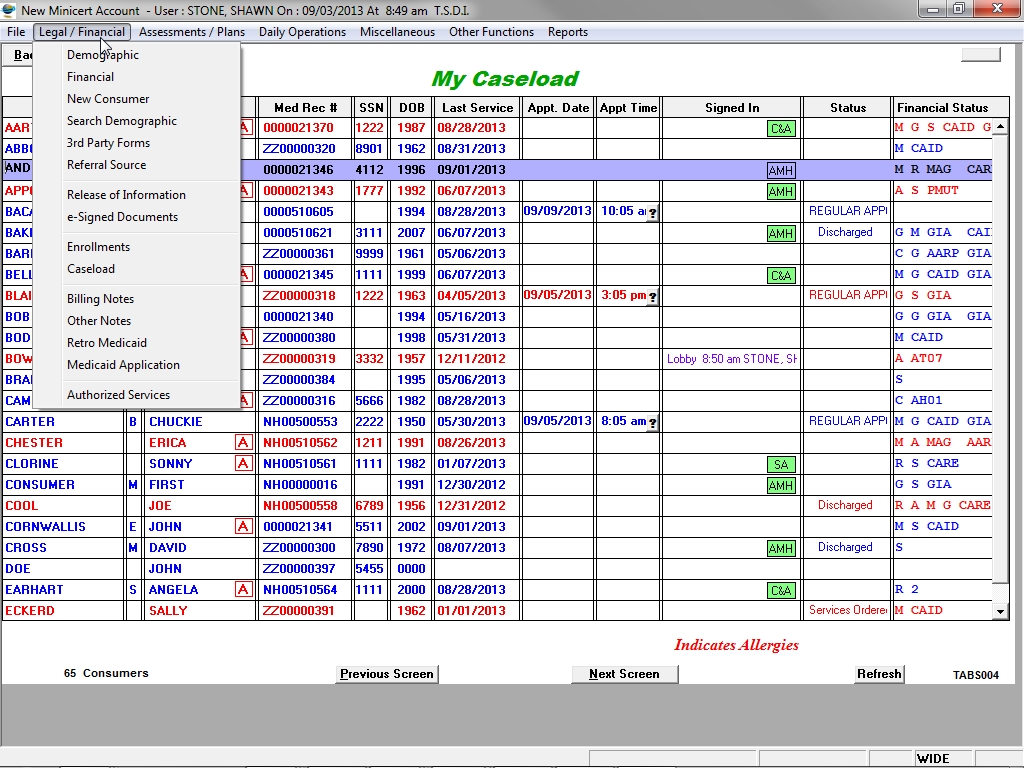Screen dimensions: 1024x768
Task: Click the C&A badge in EARHART row
Action: click(x=781, y=590)
